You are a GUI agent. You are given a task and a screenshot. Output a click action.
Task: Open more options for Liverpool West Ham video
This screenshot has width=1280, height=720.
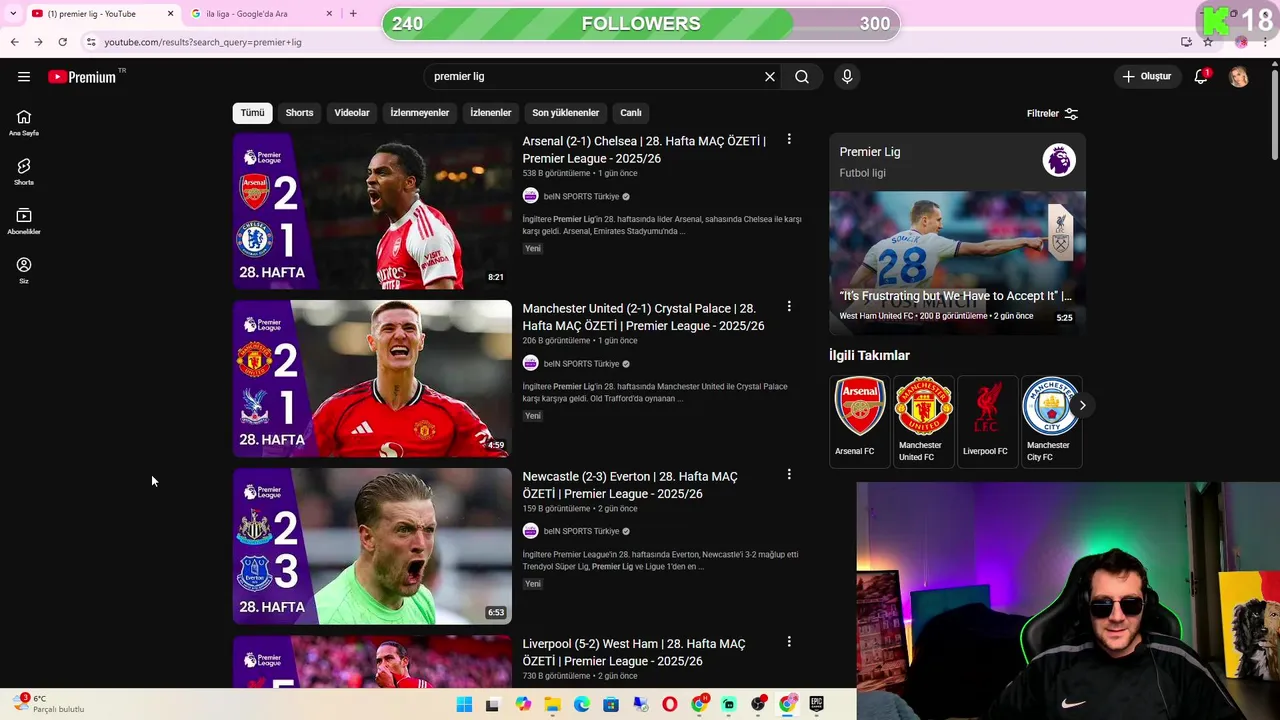(x=789, y=641)
